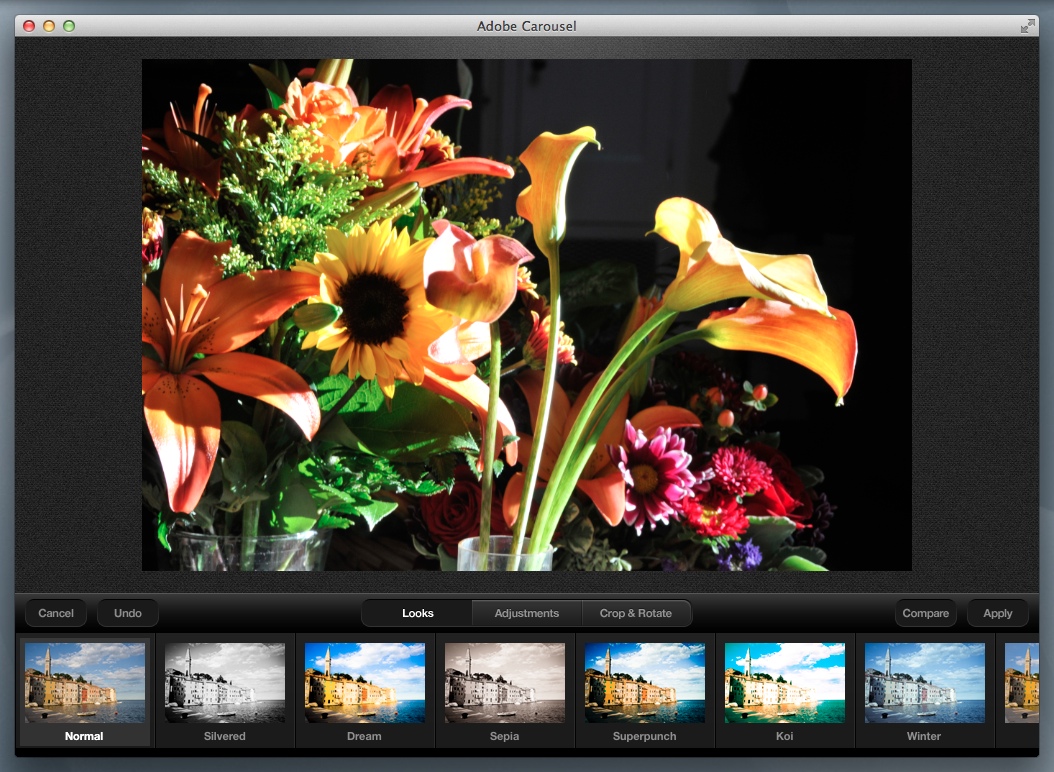The height and width of the screenshot is (772, 1054).
Task: Open the Adjustments tab
Action: tap(526, 613)
